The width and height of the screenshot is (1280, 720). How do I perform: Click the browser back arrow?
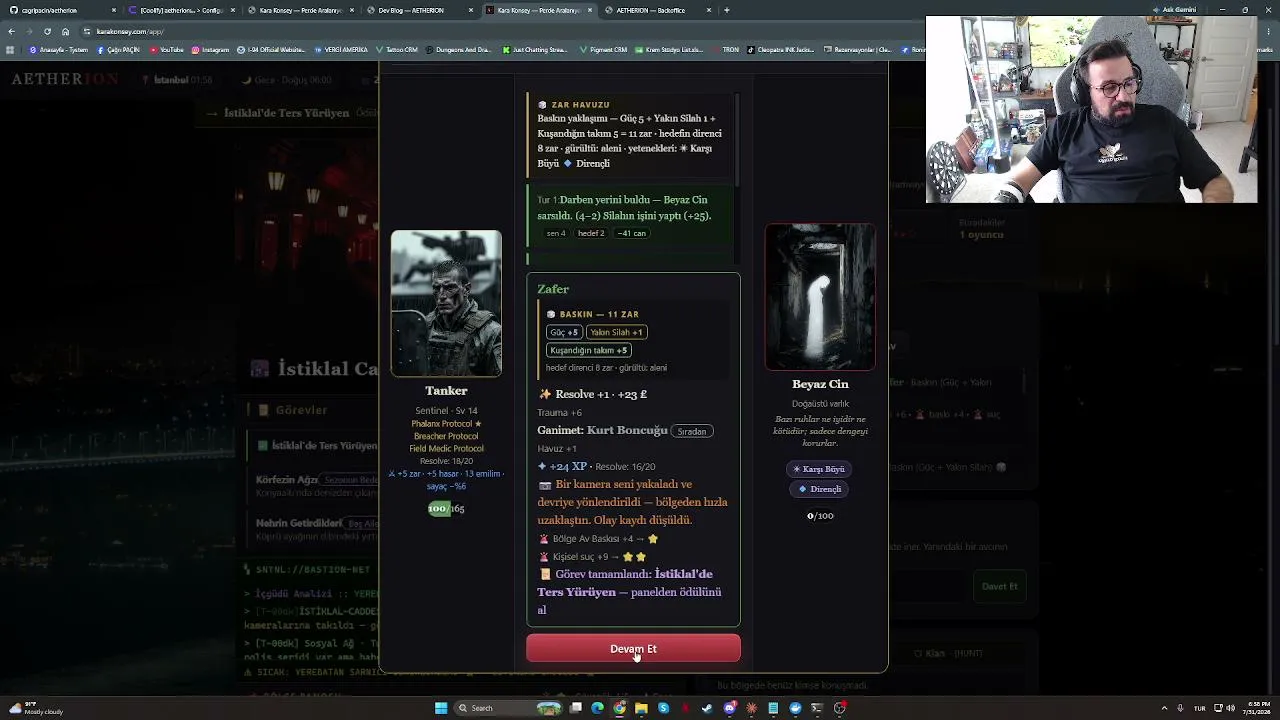pos(12,31)
